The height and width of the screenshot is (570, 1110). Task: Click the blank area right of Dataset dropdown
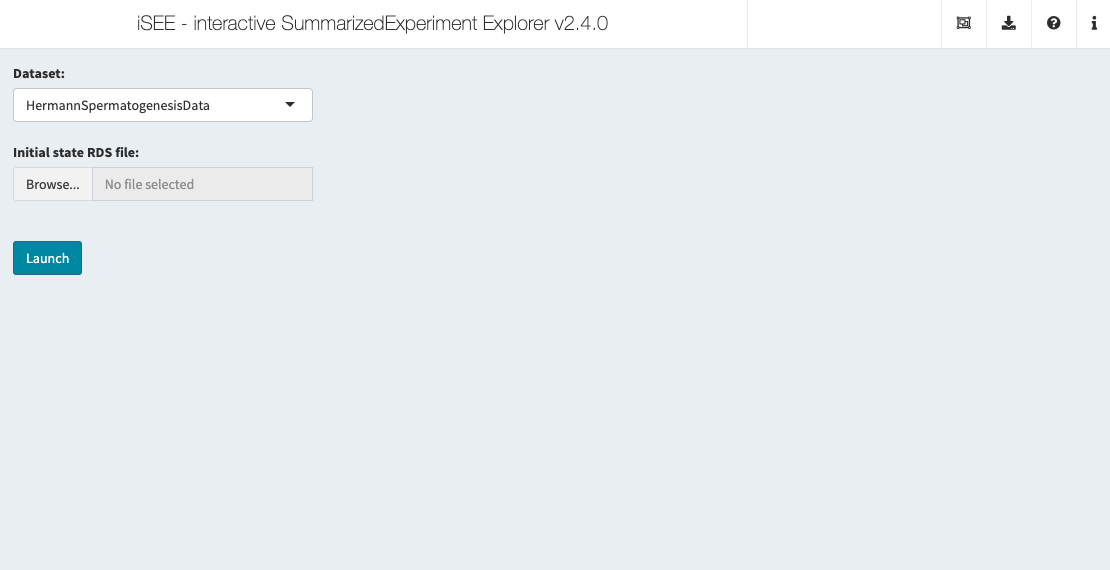tap(650, 105)
